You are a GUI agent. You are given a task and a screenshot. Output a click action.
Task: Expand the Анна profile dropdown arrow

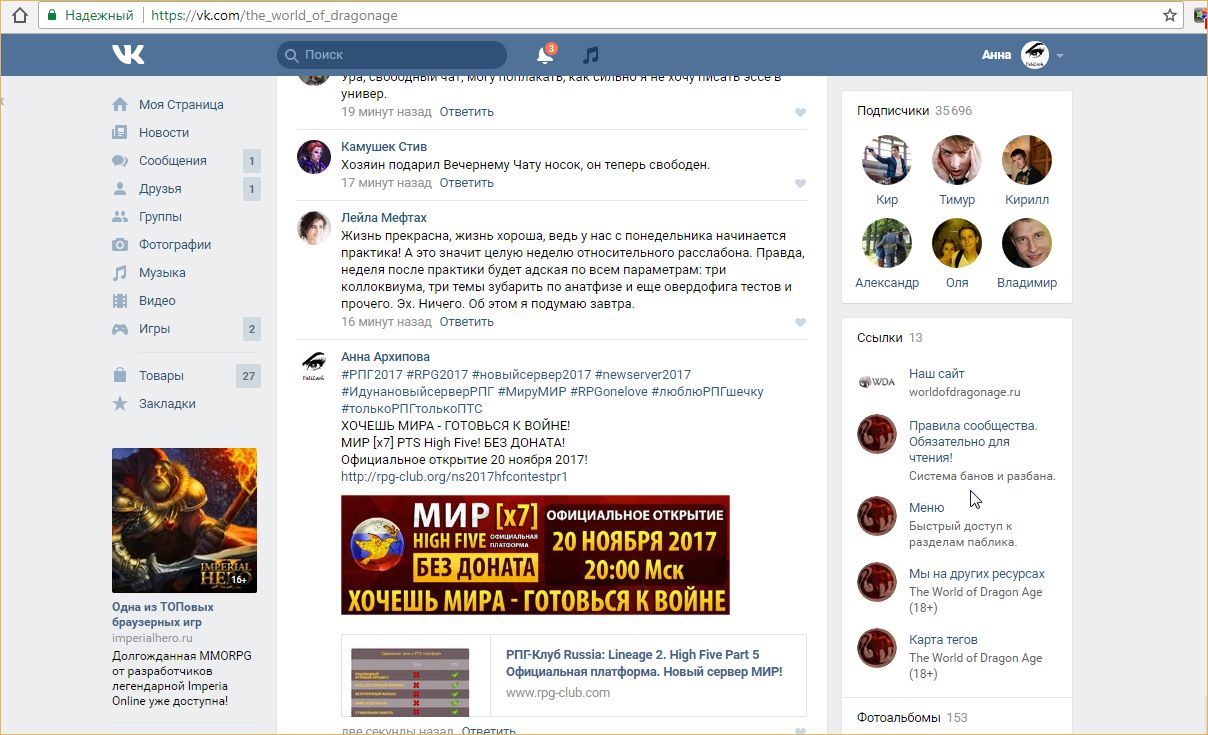(1060, 56)
